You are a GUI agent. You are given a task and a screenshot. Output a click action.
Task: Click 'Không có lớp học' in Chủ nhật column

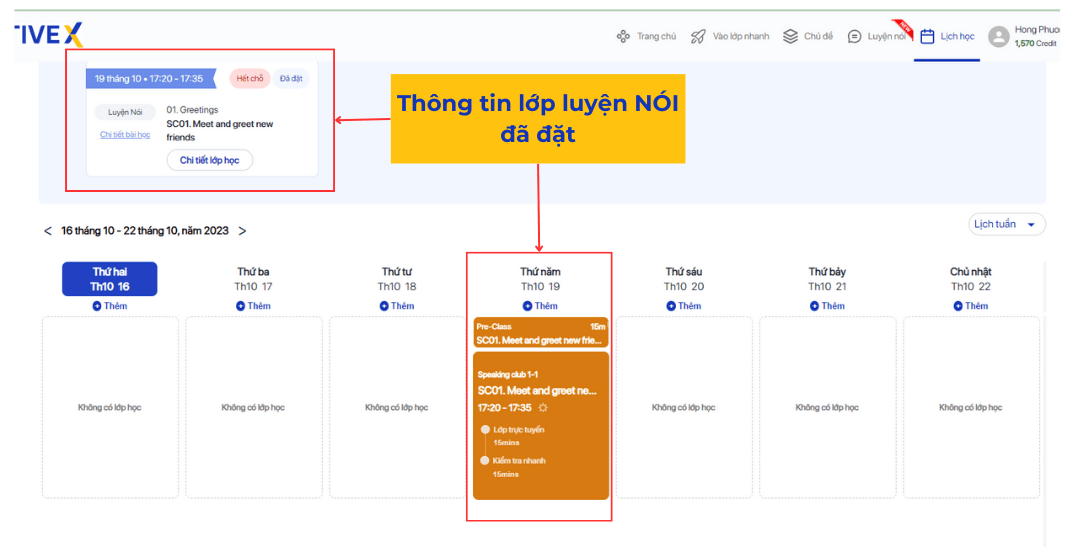970,407
